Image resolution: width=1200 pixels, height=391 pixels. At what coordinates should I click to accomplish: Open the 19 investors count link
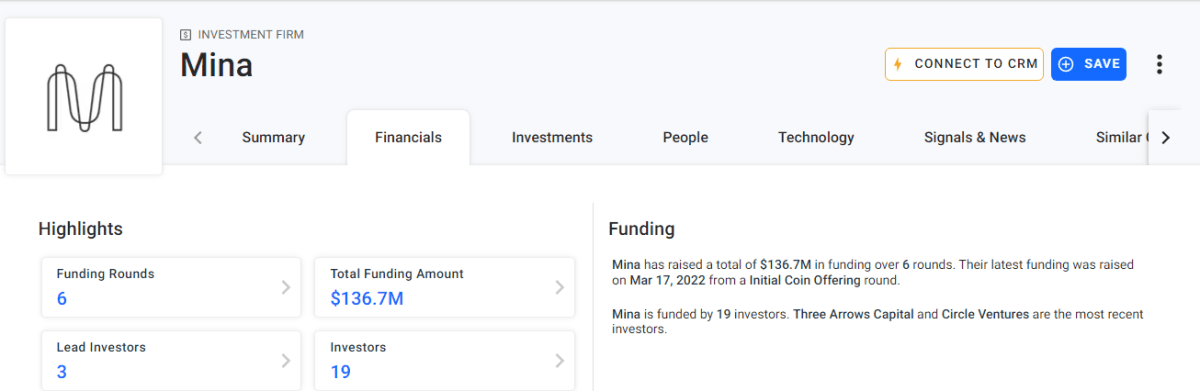click(339, 372)
